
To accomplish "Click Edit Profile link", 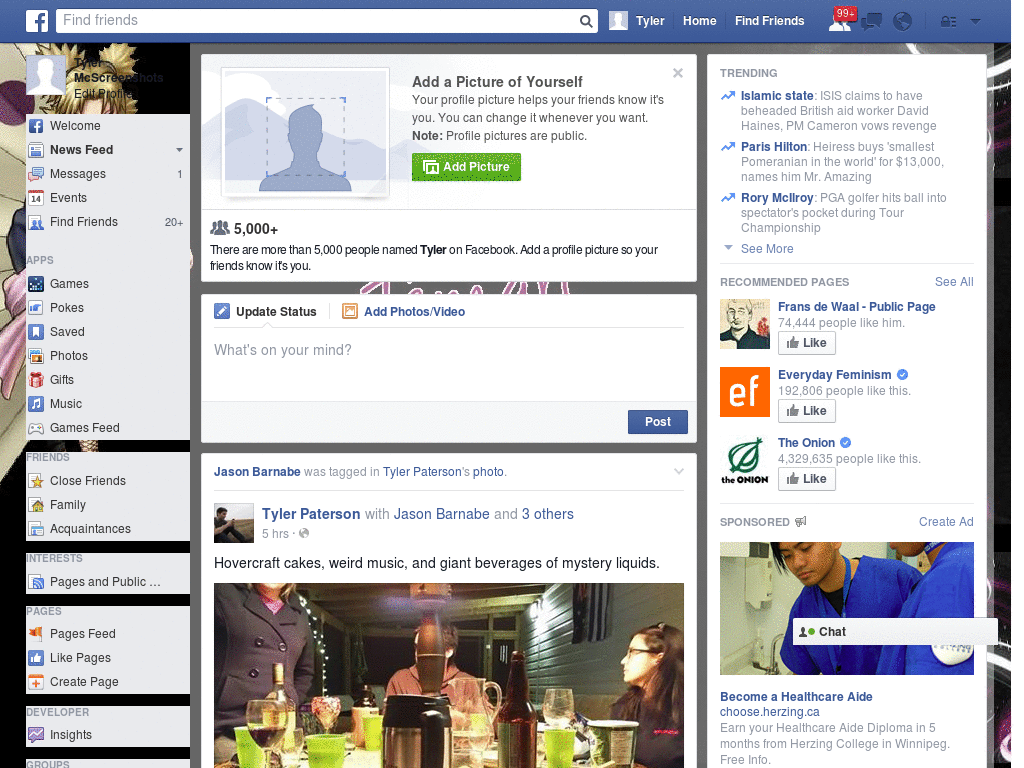I will coord(103,94).
